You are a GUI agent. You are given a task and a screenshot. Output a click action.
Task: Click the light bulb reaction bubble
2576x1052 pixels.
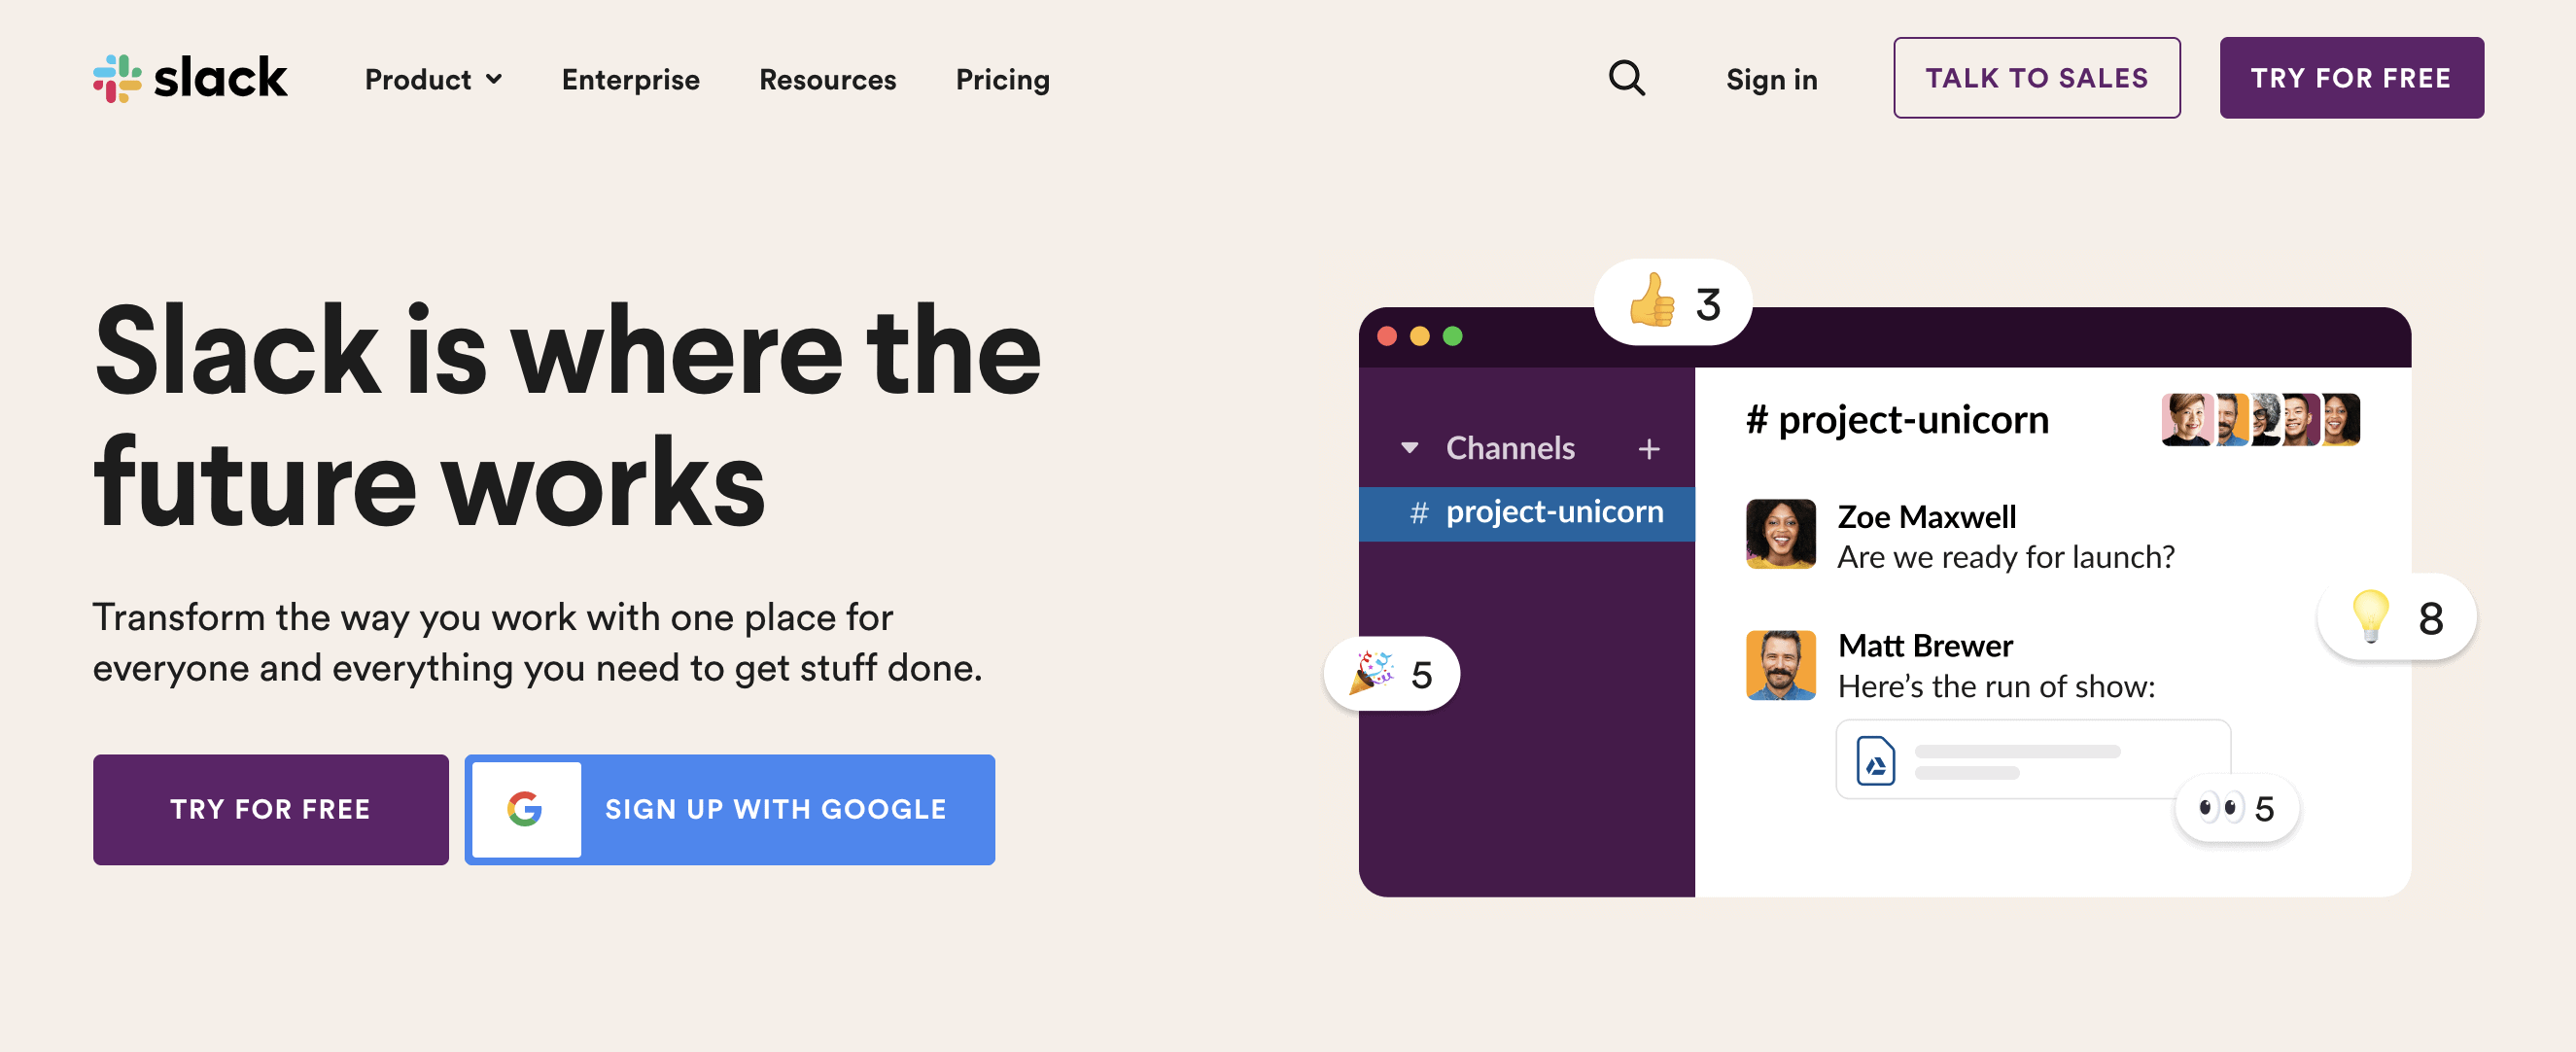tap(2397, 617)
